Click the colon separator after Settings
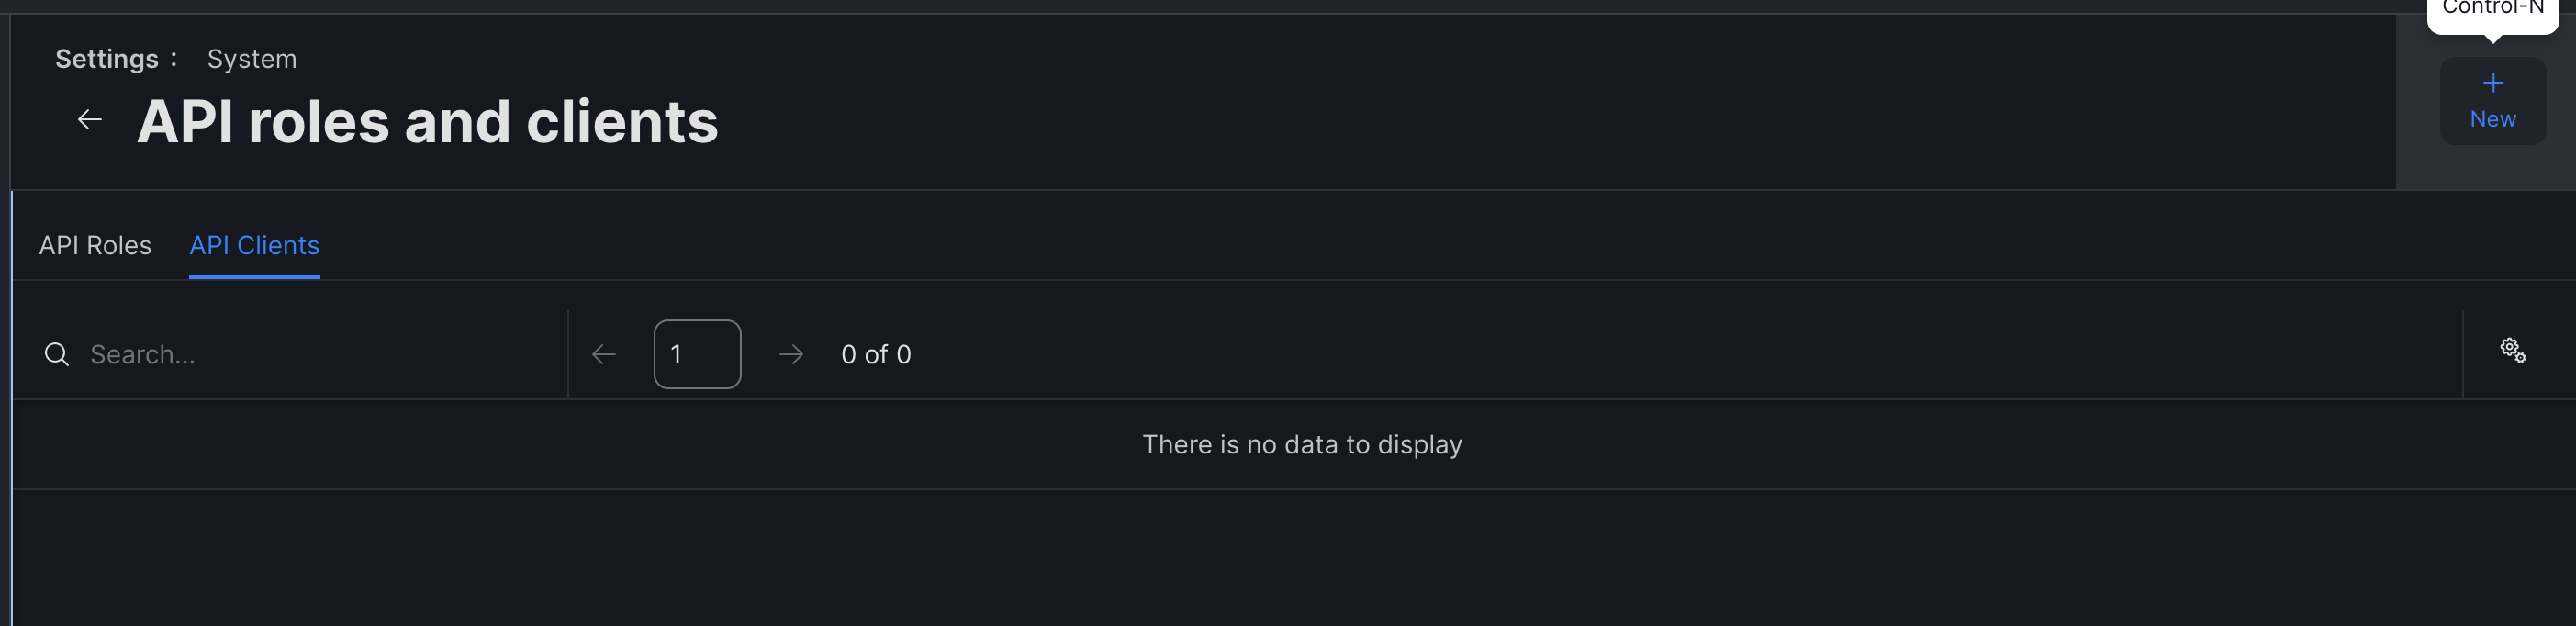The height and width of the screenshot is (626, 2576). 174,60
